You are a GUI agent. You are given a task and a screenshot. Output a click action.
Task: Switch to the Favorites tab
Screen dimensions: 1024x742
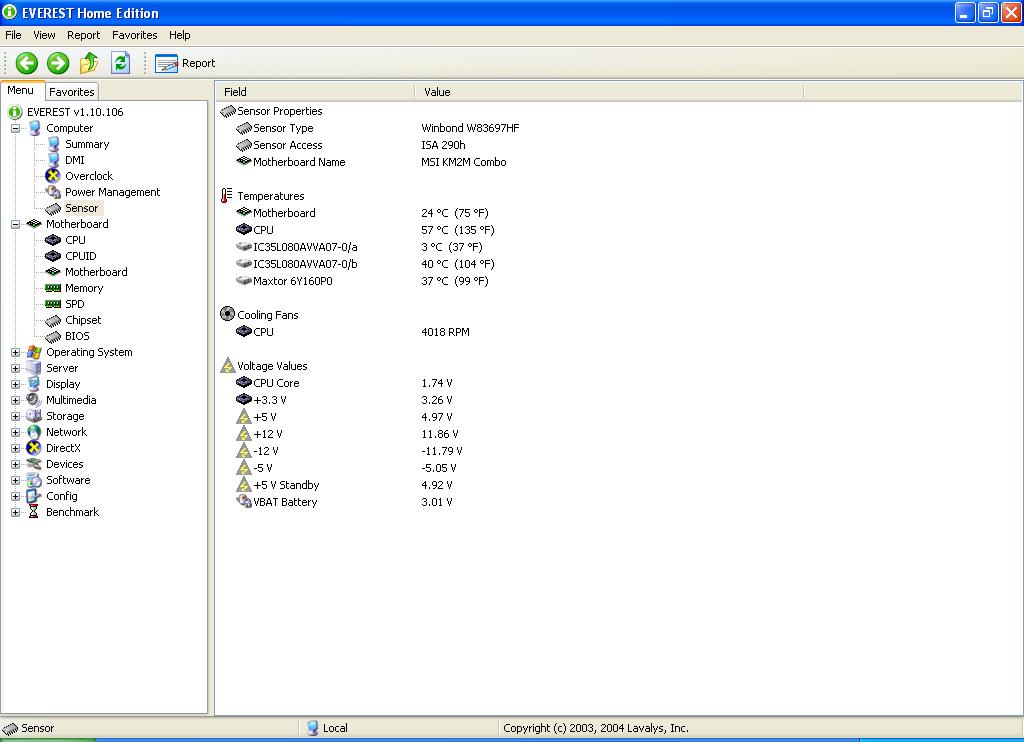[72, 92]
